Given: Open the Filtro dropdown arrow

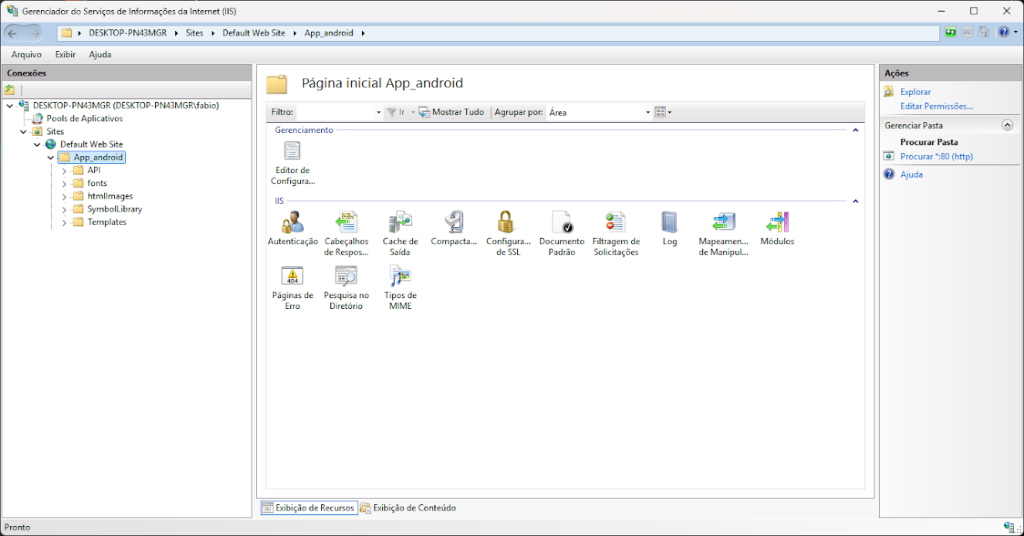Looking at the screenshot, I should pyautogui.click(x=378, y=112).
